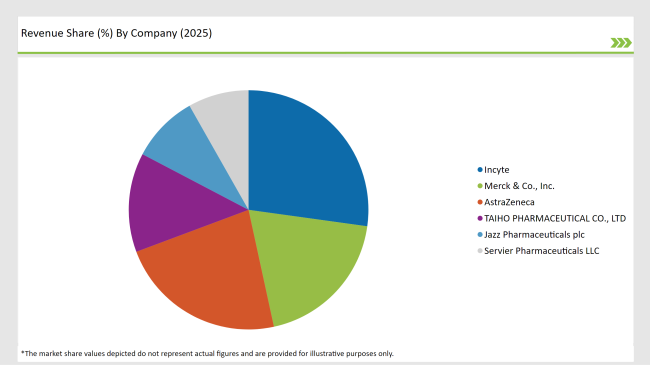Click the AstraZeneca legend color dot
Image resolution: width=650 pixels, height=370 pixels.
pos(480,202)
